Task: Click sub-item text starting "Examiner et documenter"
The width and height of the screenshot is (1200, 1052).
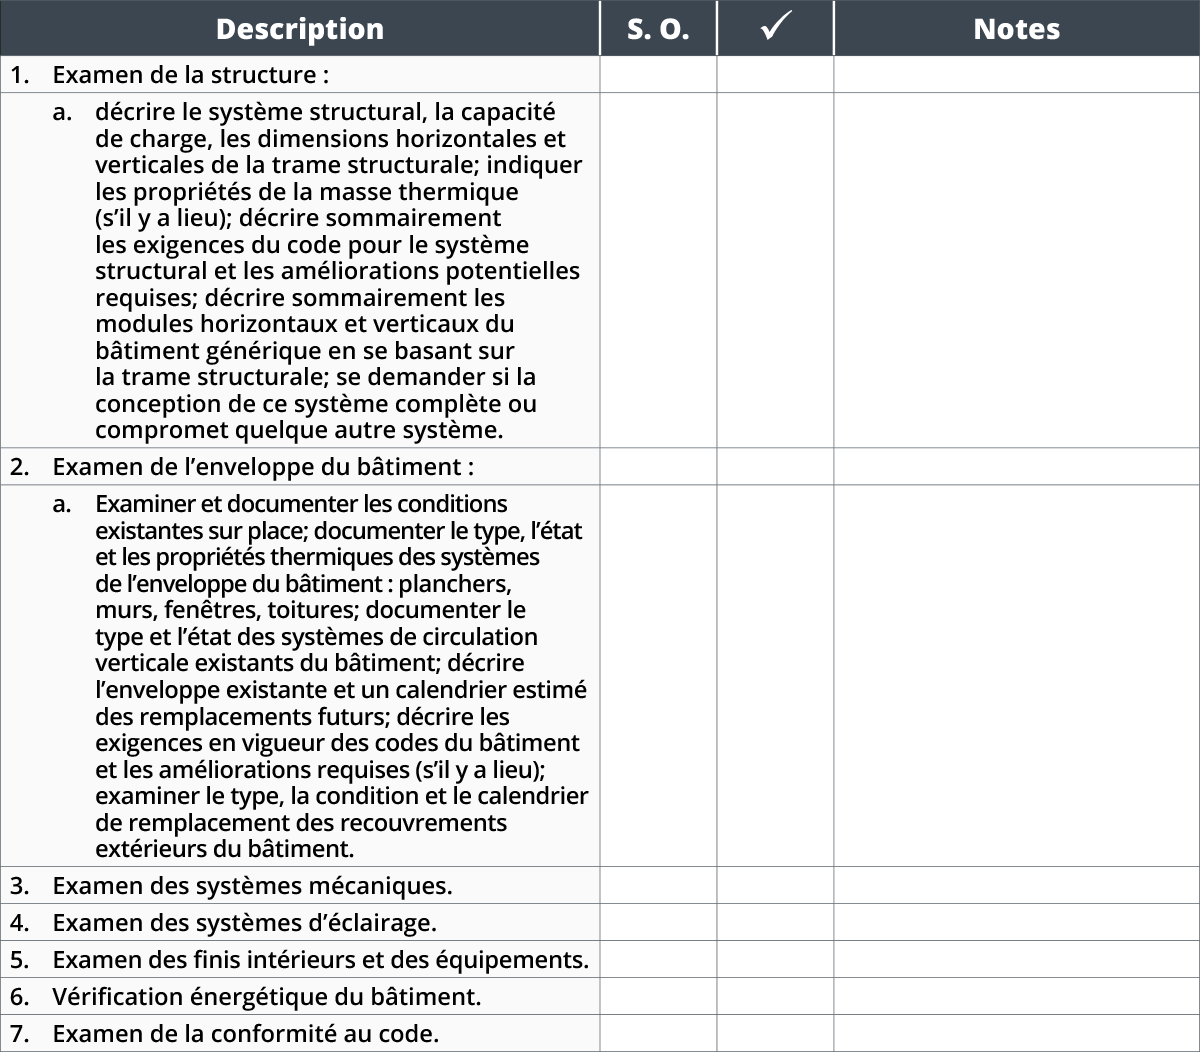Action: [340, 676]
